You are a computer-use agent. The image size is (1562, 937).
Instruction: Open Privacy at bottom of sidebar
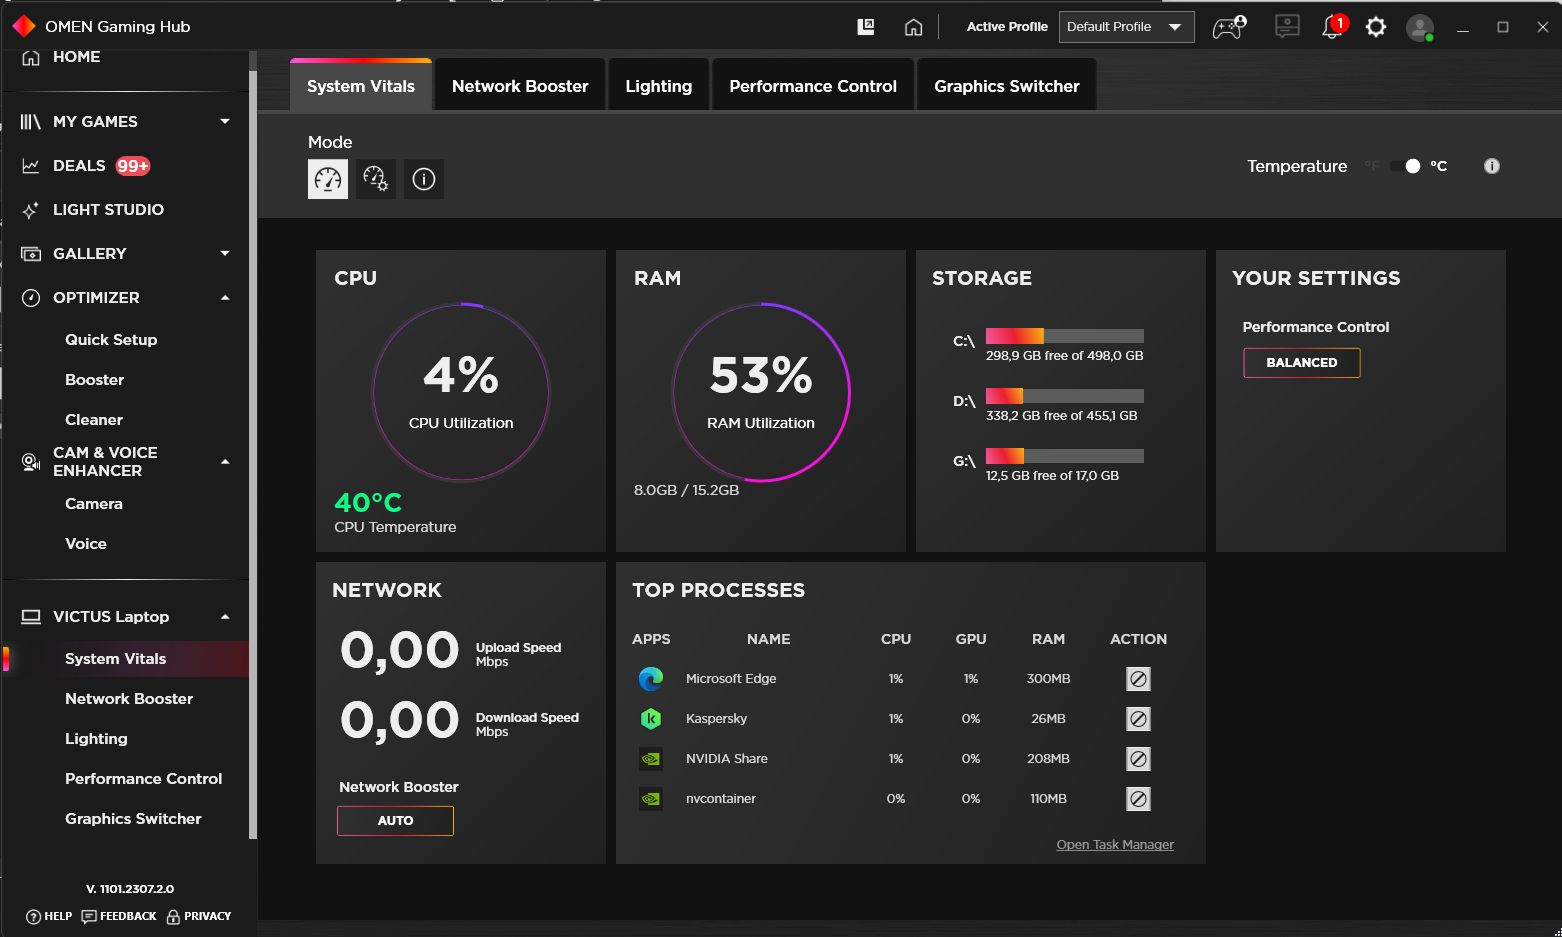point(199,917)
